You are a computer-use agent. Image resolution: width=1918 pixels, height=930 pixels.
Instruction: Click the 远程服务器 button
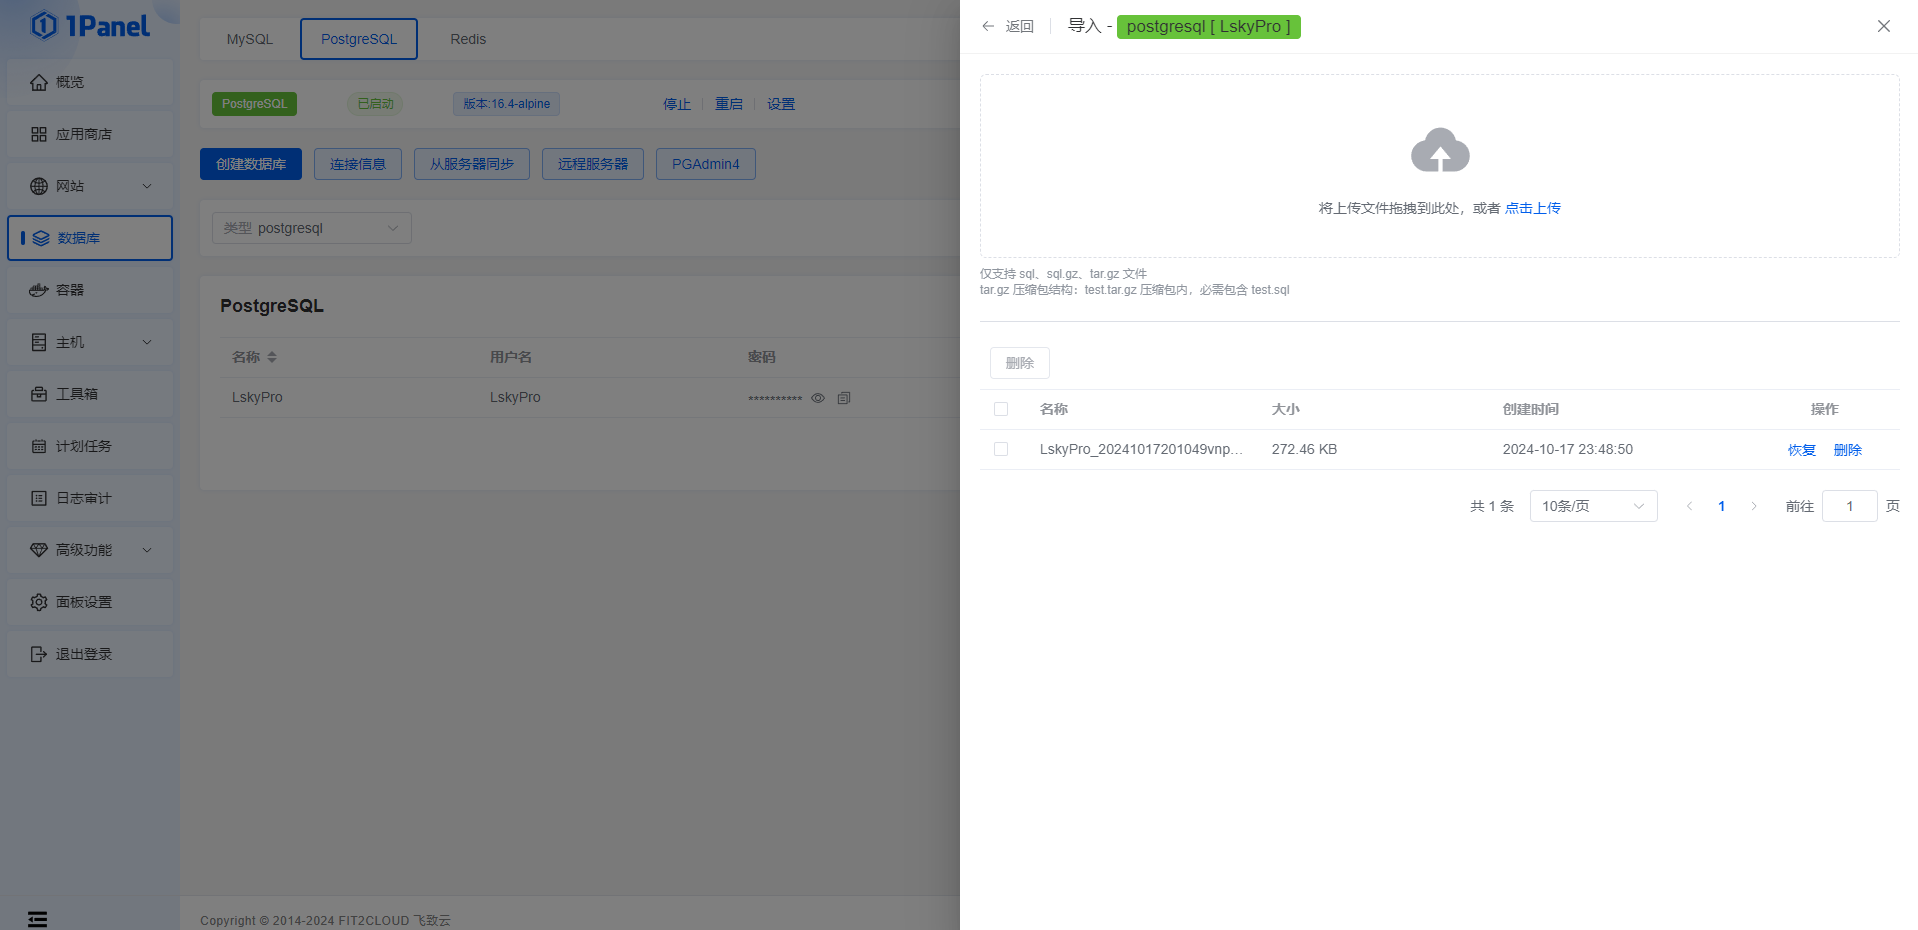click(593, 164)
